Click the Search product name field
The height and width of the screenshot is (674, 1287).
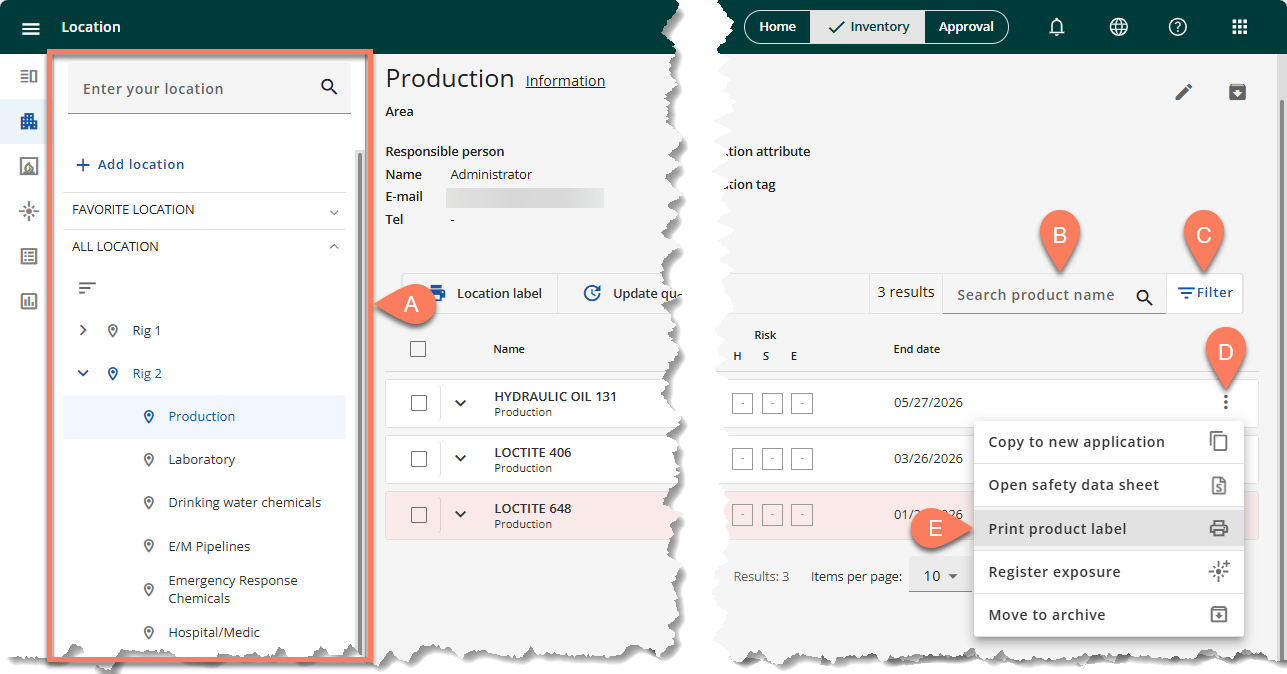1035,295
